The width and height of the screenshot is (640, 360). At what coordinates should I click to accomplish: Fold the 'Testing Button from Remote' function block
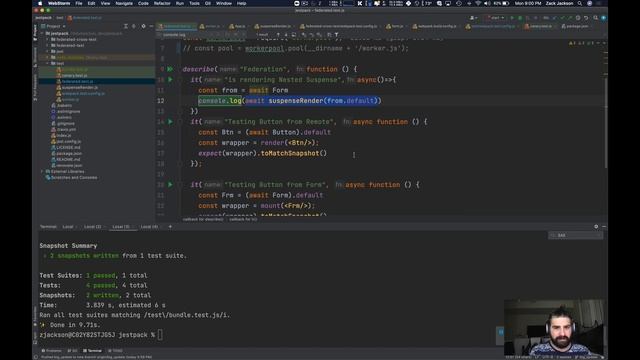pos(180,122)
